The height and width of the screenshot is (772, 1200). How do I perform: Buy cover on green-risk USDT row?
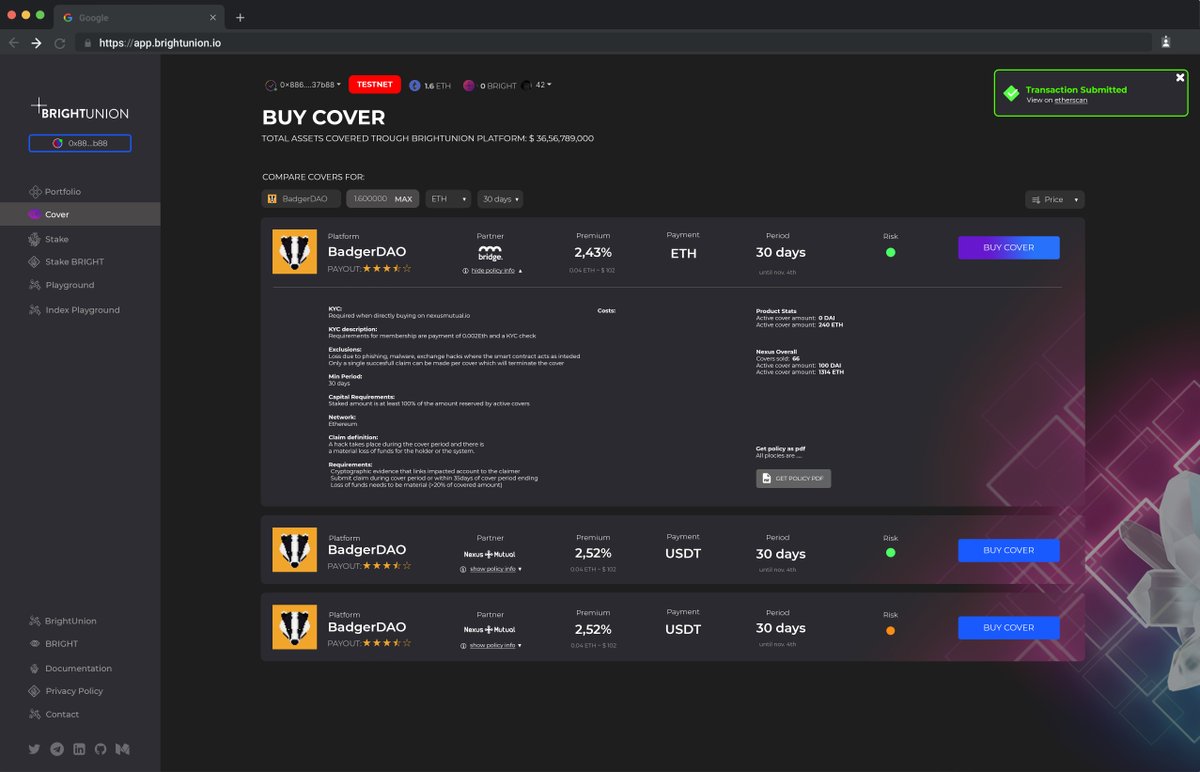tap(1008, 550)
